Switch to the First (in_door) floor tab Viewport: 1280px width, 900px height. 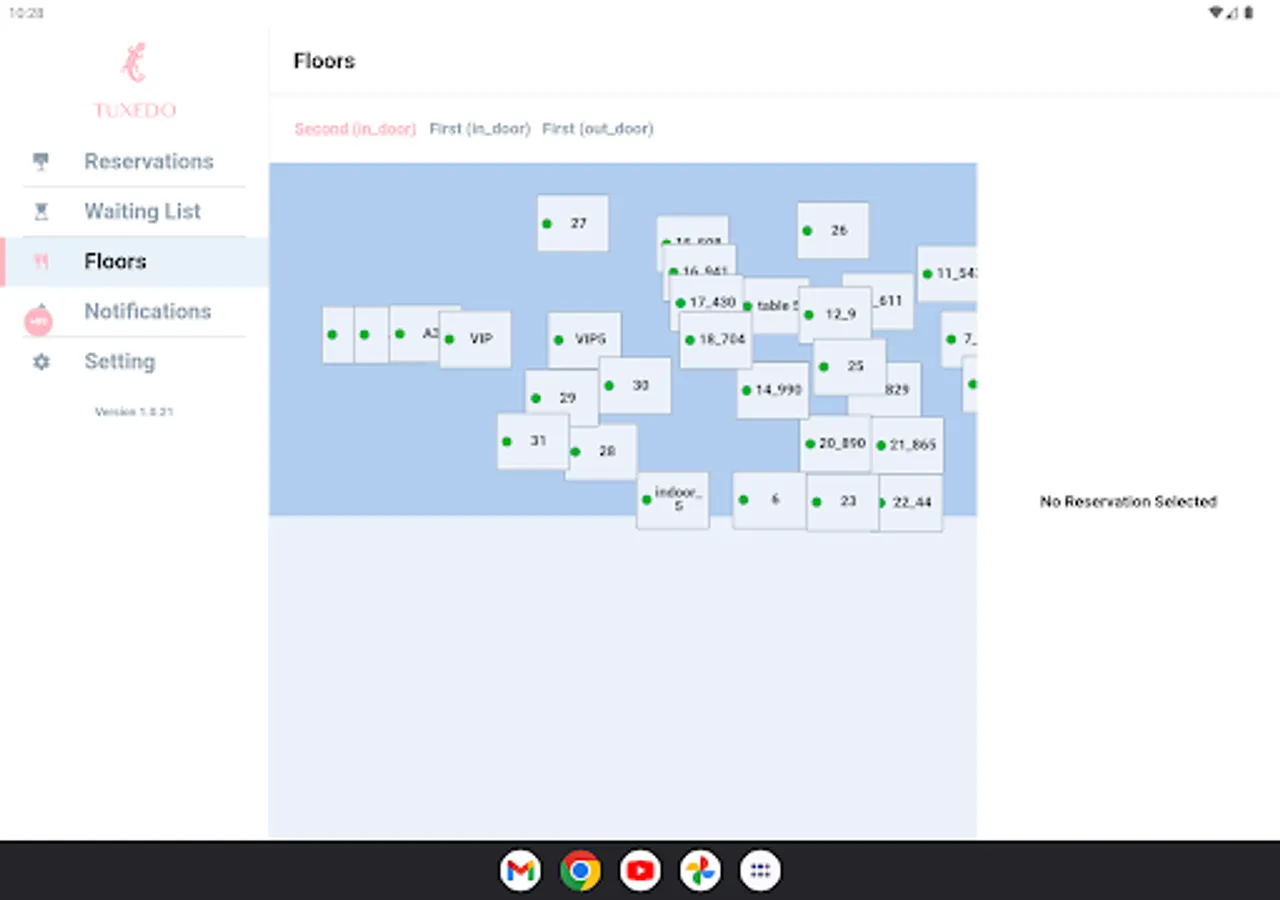tap(479, 128)
